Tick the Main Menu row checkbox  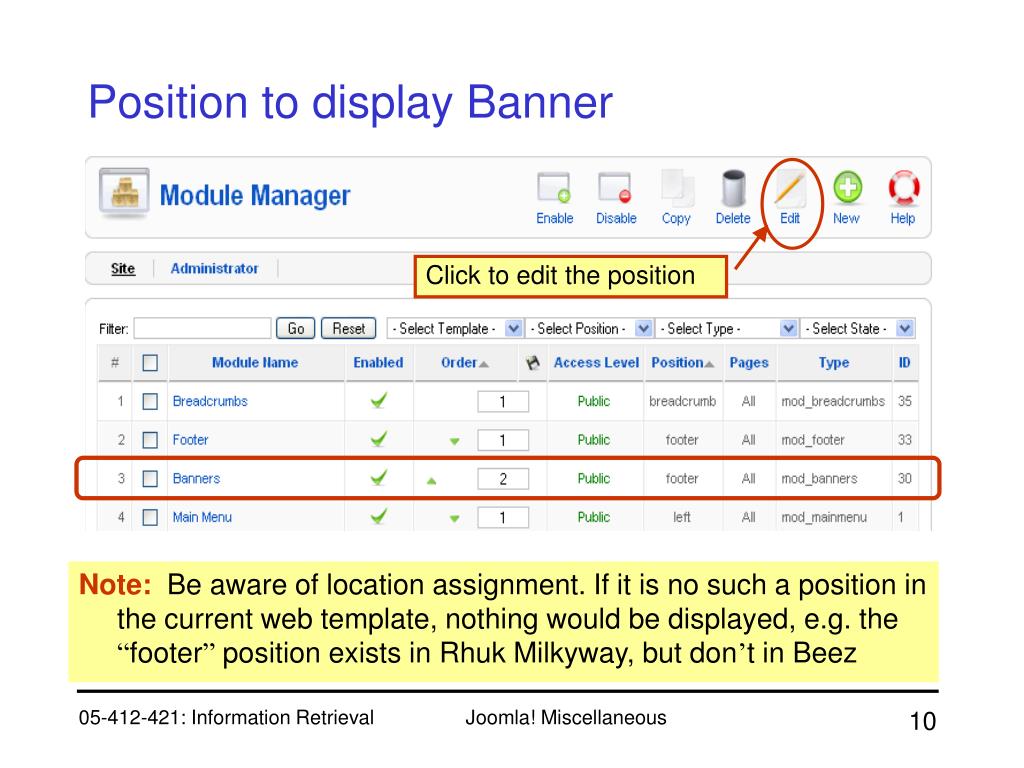click(x=150, y=517)
